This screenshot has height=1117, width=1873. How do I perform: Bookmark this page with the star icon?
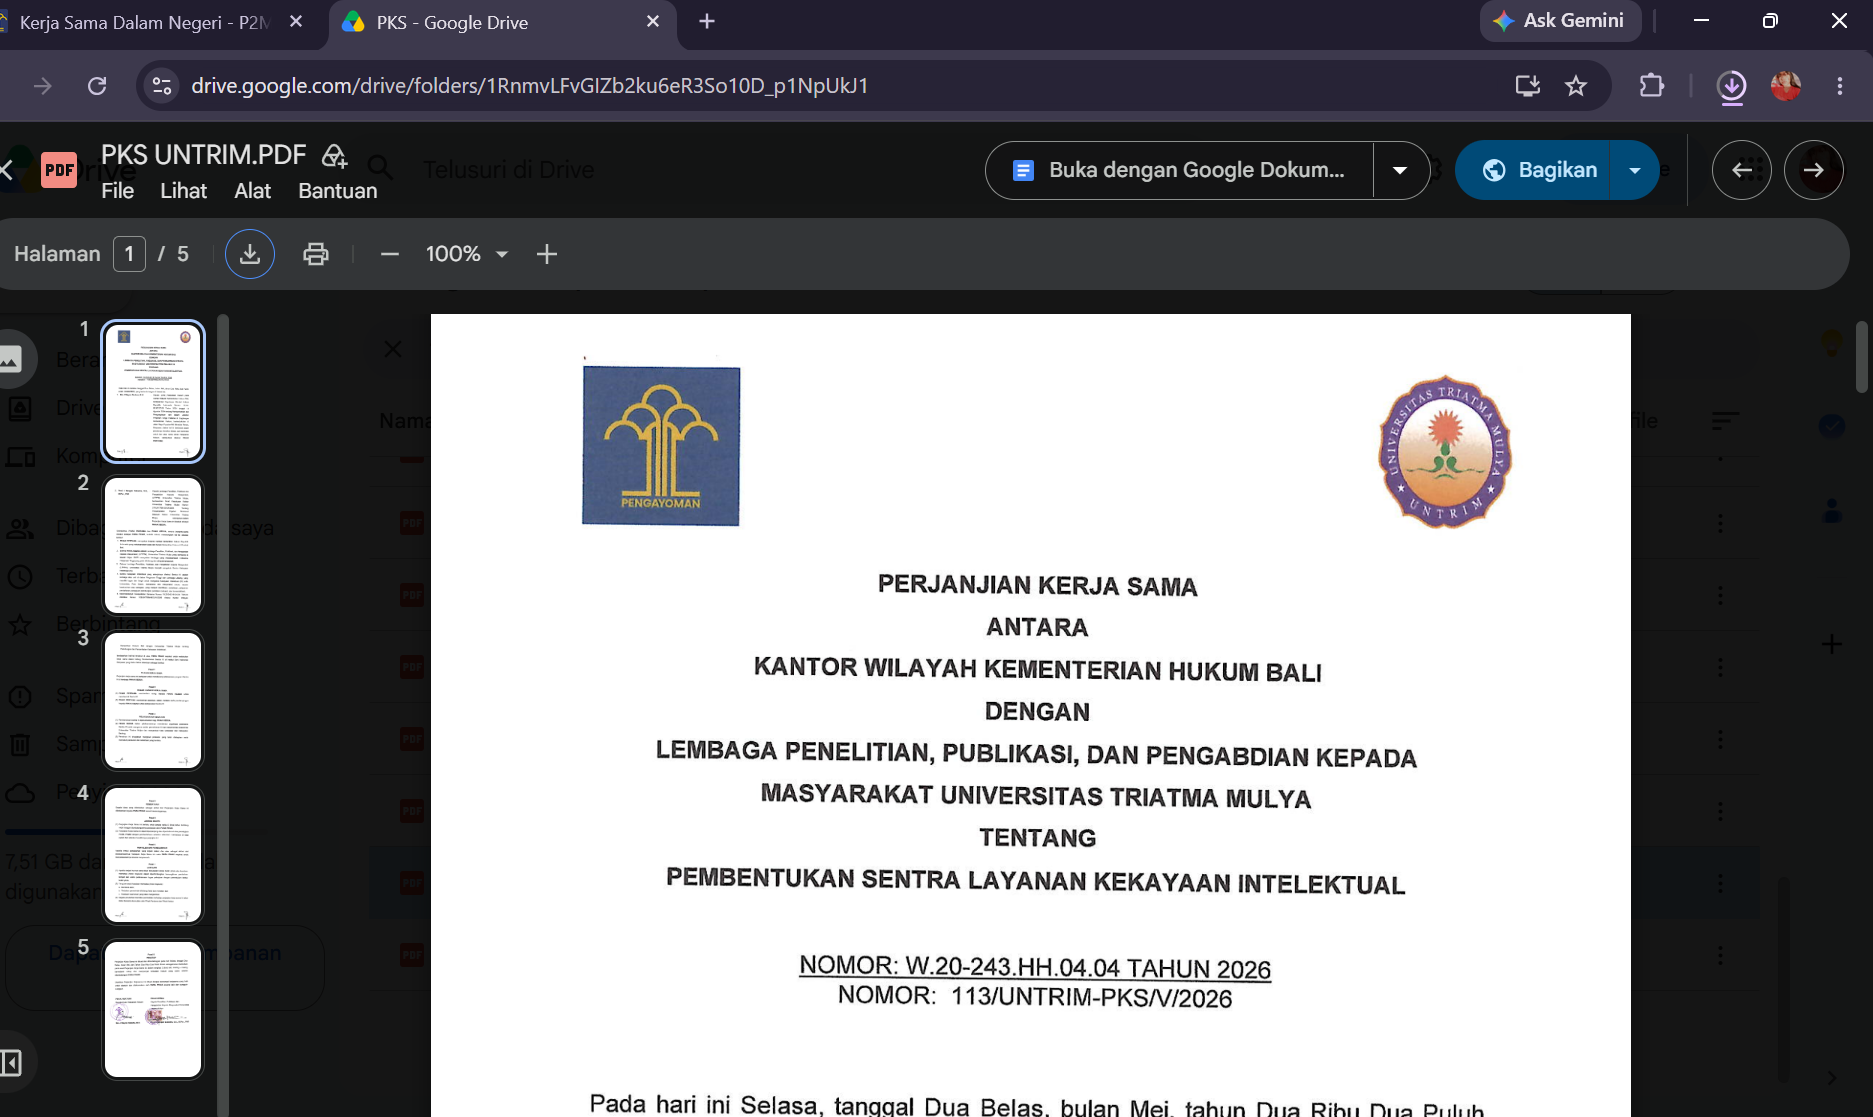(x=1576, y=86)
